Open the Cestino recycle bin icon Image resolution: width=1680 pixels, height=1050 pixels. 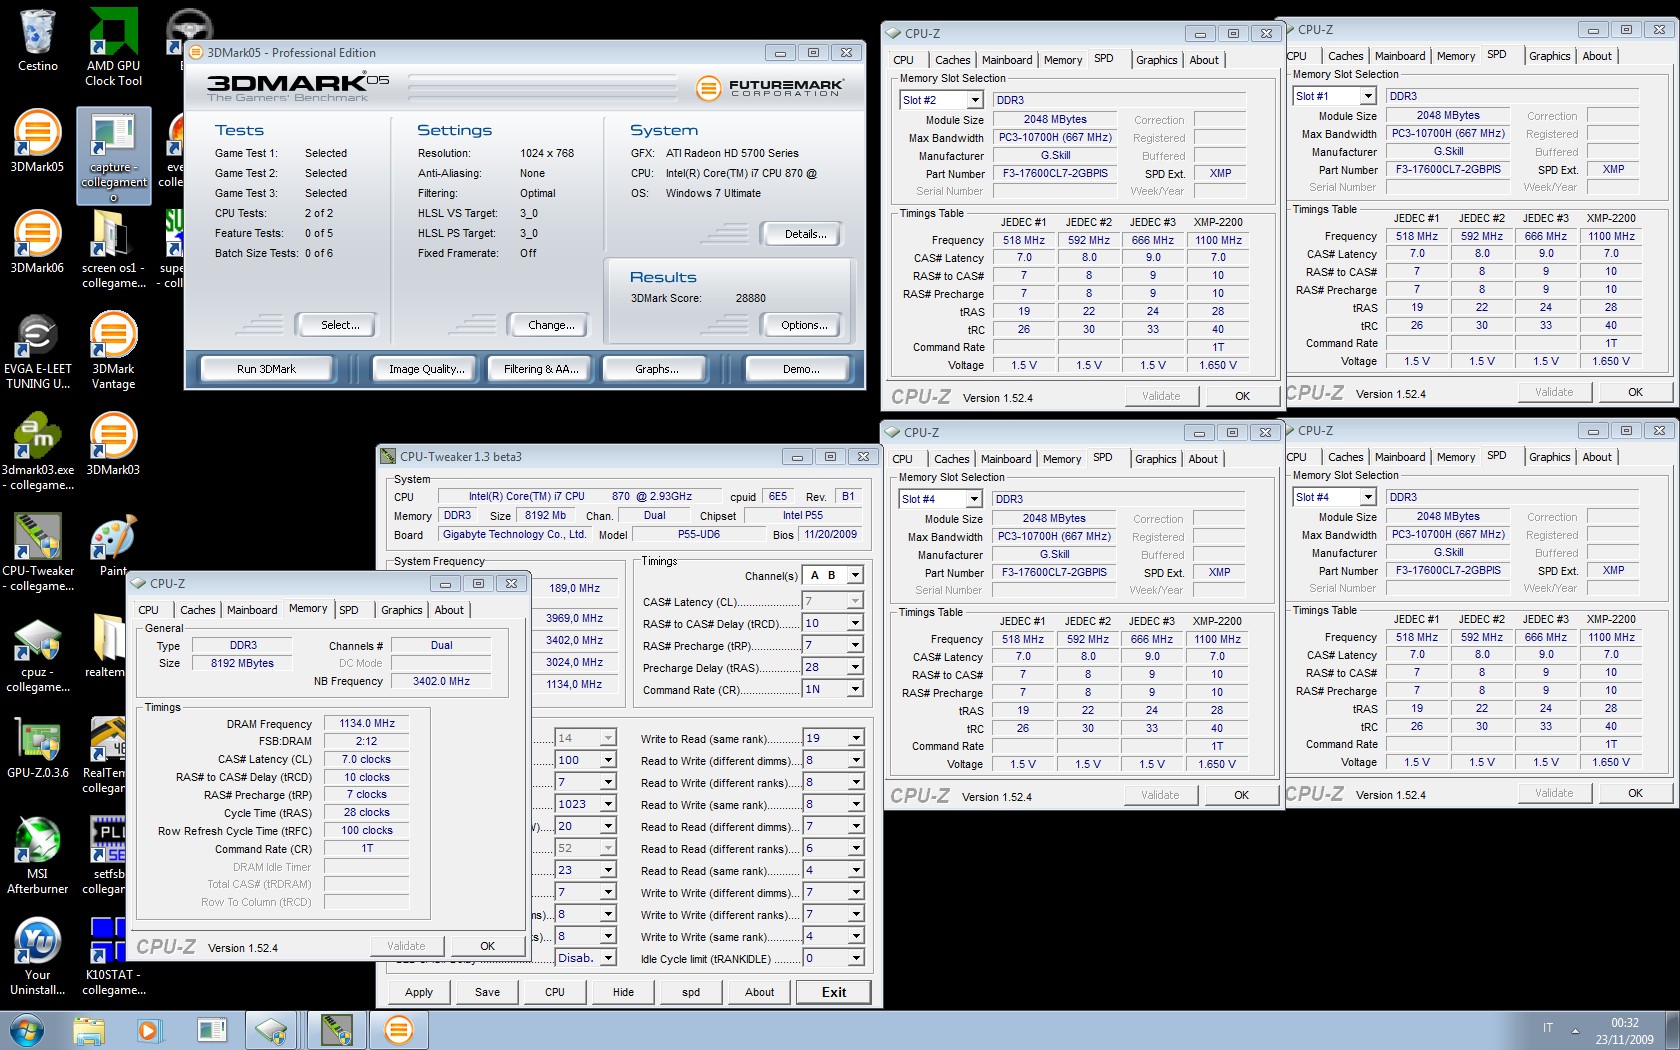(x=37, y=40)
